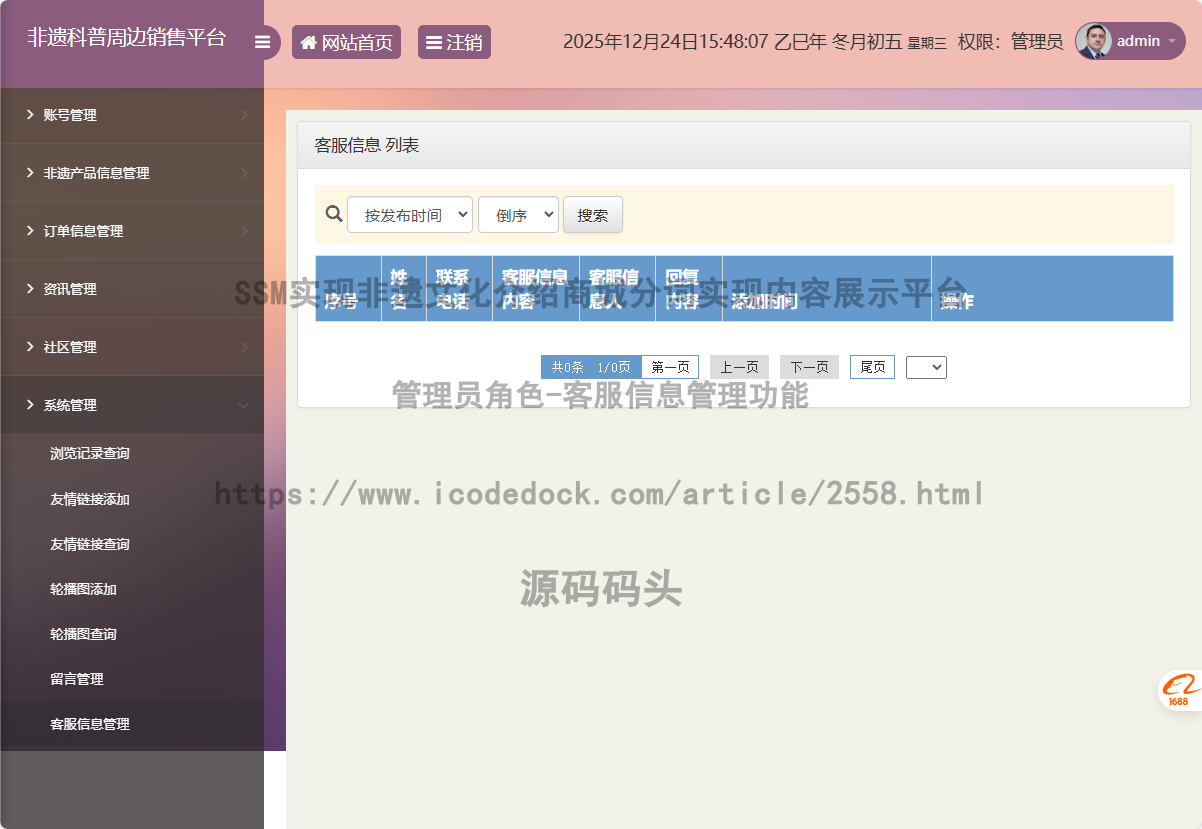
Task: Select 客服信息管理 menu item
Action: 90,724
